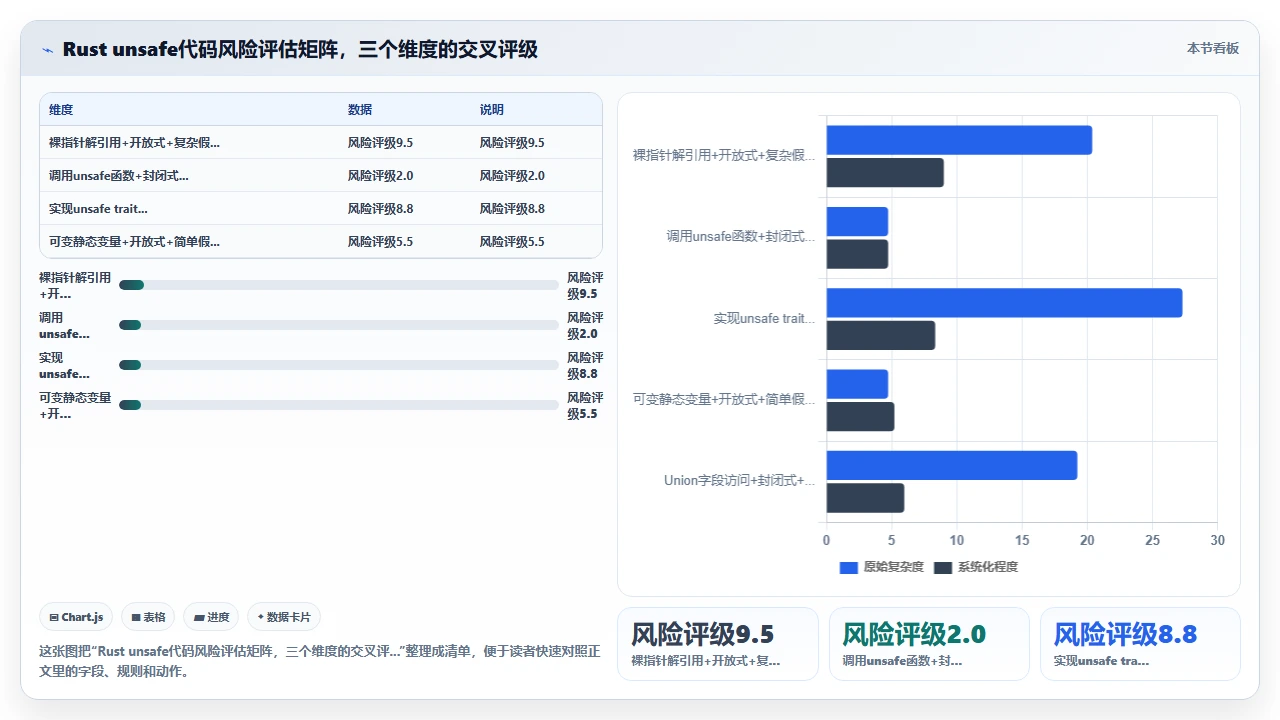Select the 数据卡片 chip
Viewport: 1280px width, 720px height.
(x=284, y=617)
